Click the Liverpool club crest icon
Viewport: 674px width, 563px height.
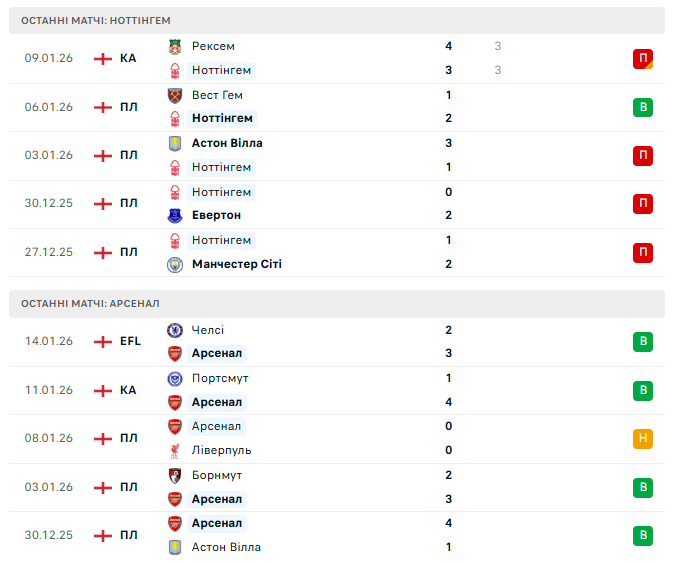[175, 450]
